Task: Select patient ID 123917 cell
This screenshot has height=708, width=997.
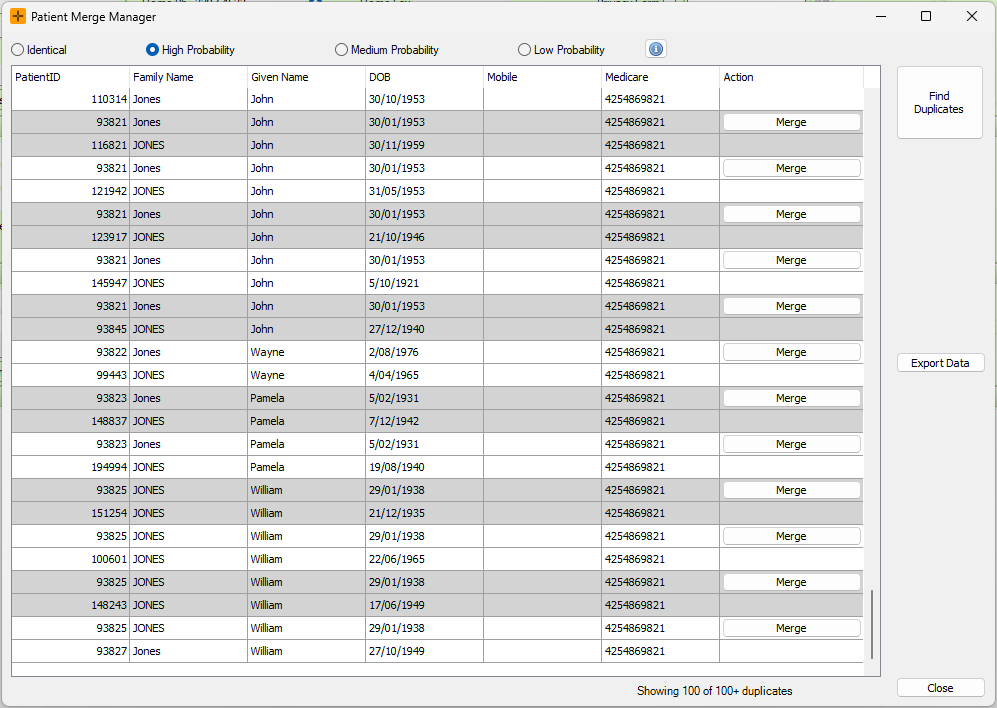Action: pos(71,237)
